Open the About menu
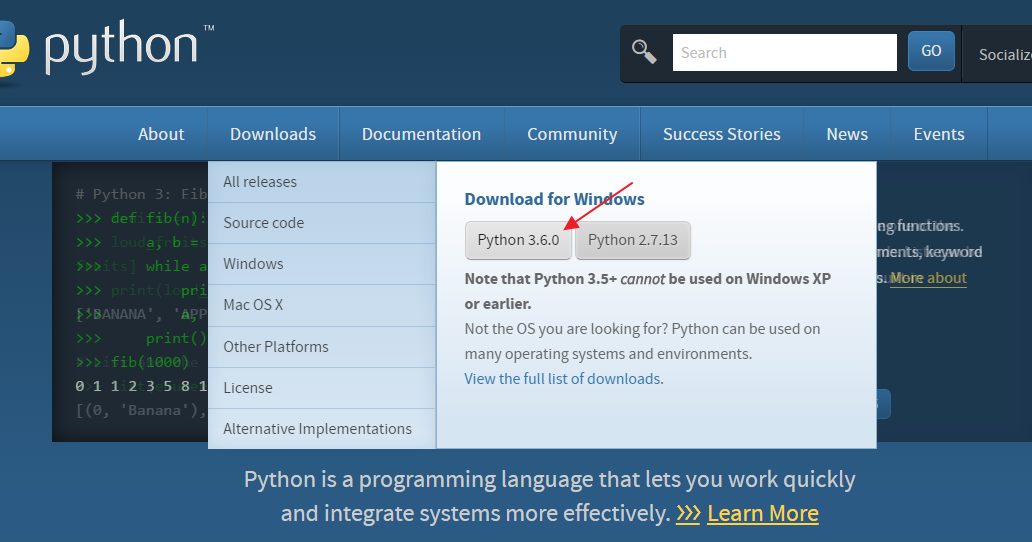The height and width of the screenshot is (542, 1032). (x=161, y=134)
